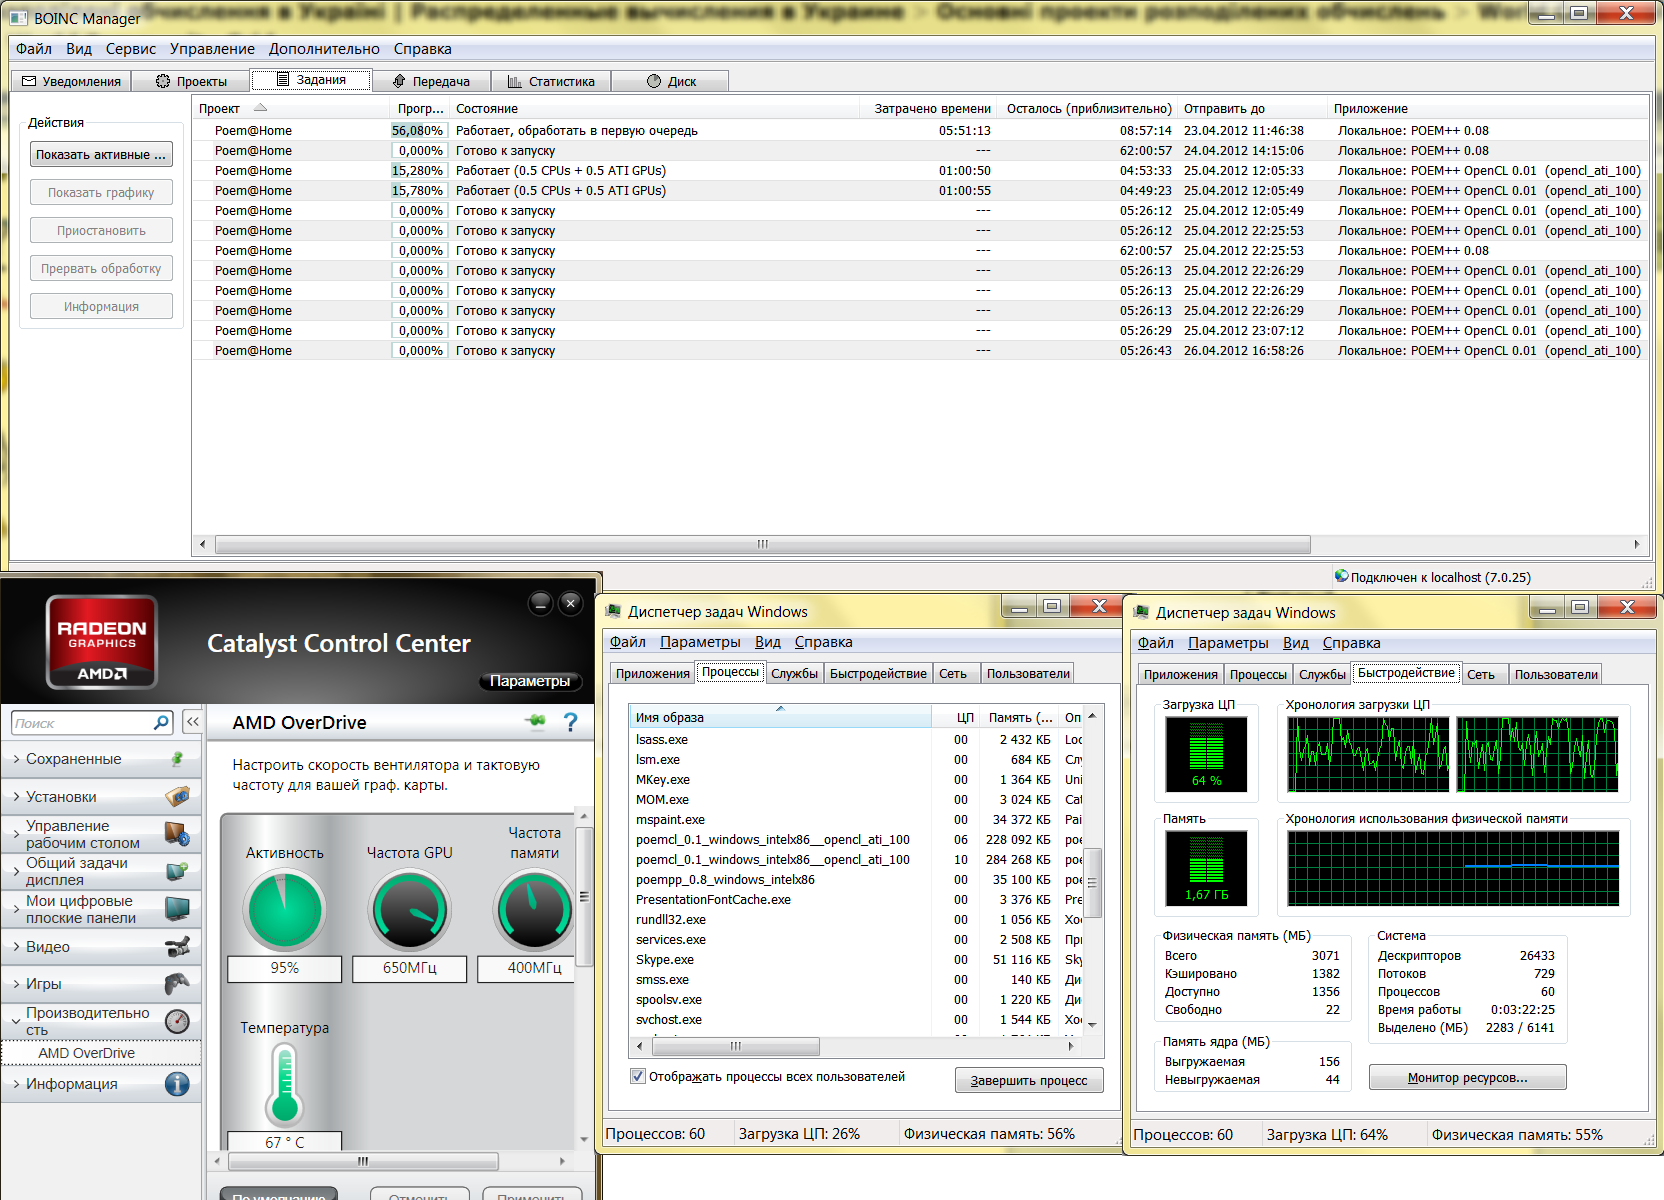
Task: Click the Отправить до column header
Action: tap(1251, 108)
